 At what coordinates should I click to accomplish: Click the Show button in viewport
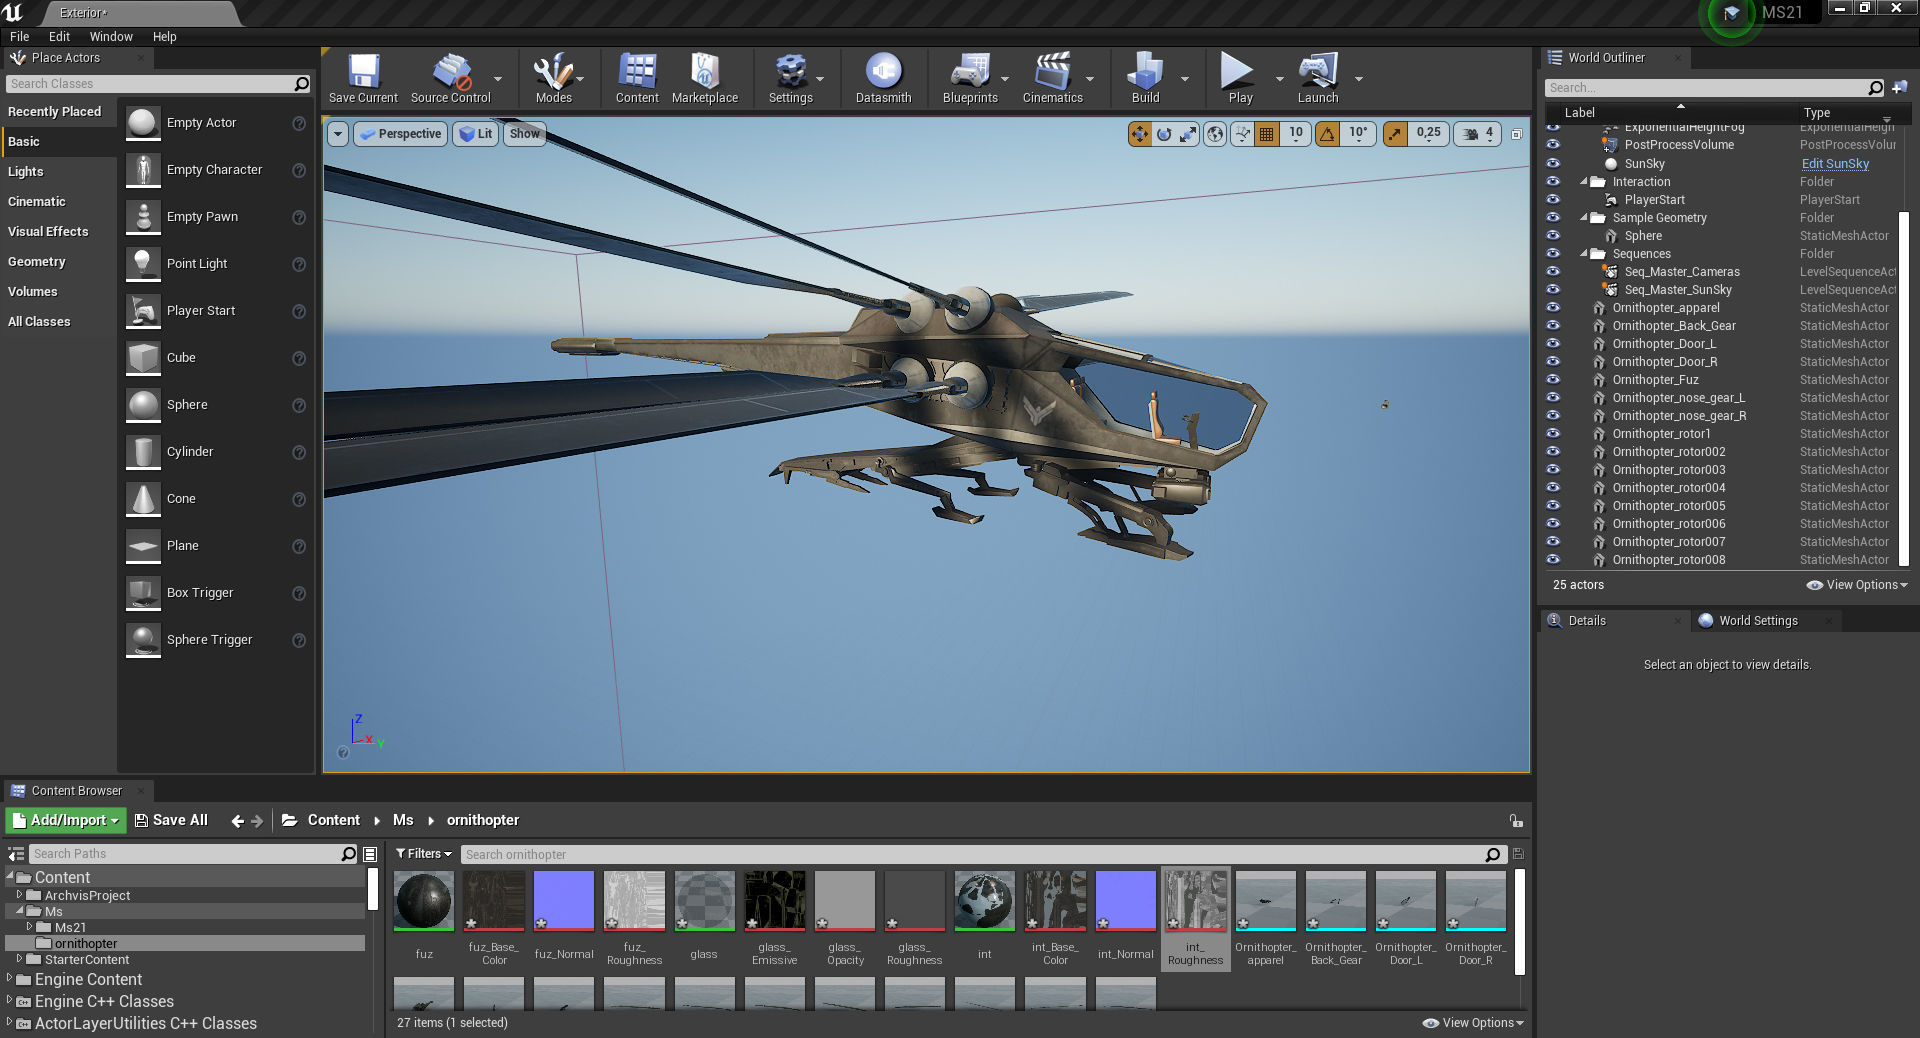pyautogui.click(x=524, y=134)
